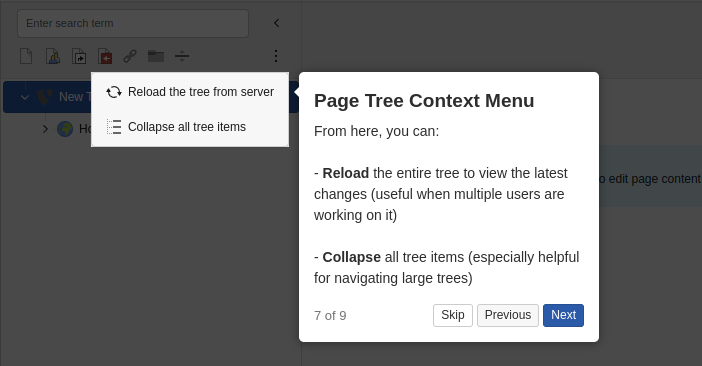Select the shortcut page icon in toolbar
The height and width of the screenshot is (366, 702).
coord(79,56)
